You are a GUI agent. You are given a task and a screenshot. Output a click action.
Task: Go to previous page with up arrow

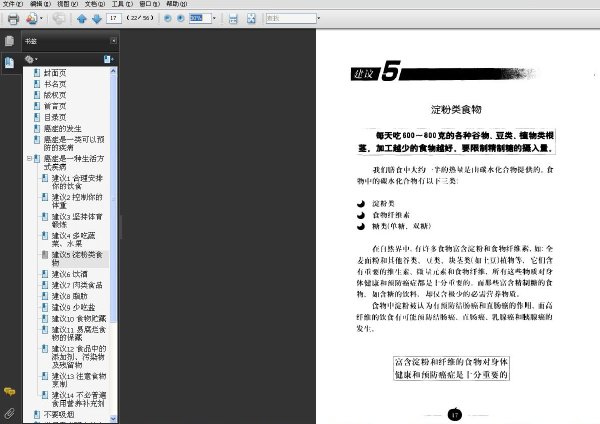coord(82,18)
